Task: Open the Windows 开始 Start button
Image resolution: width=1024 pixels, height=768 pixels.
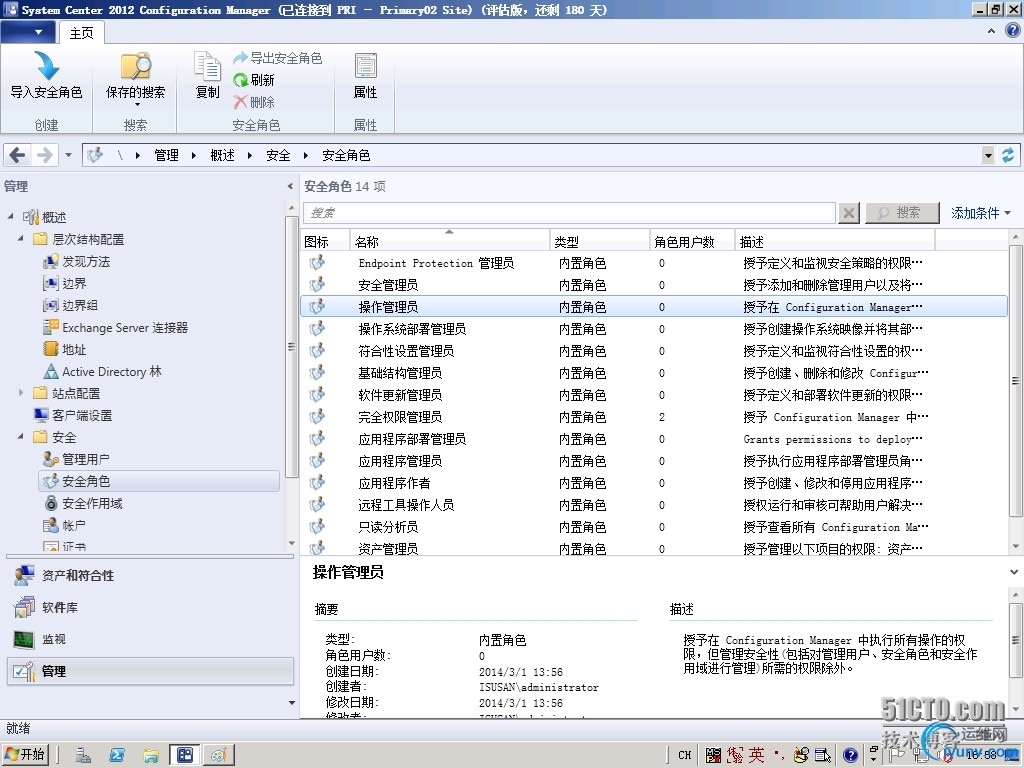Action: (x=25, y=755)
